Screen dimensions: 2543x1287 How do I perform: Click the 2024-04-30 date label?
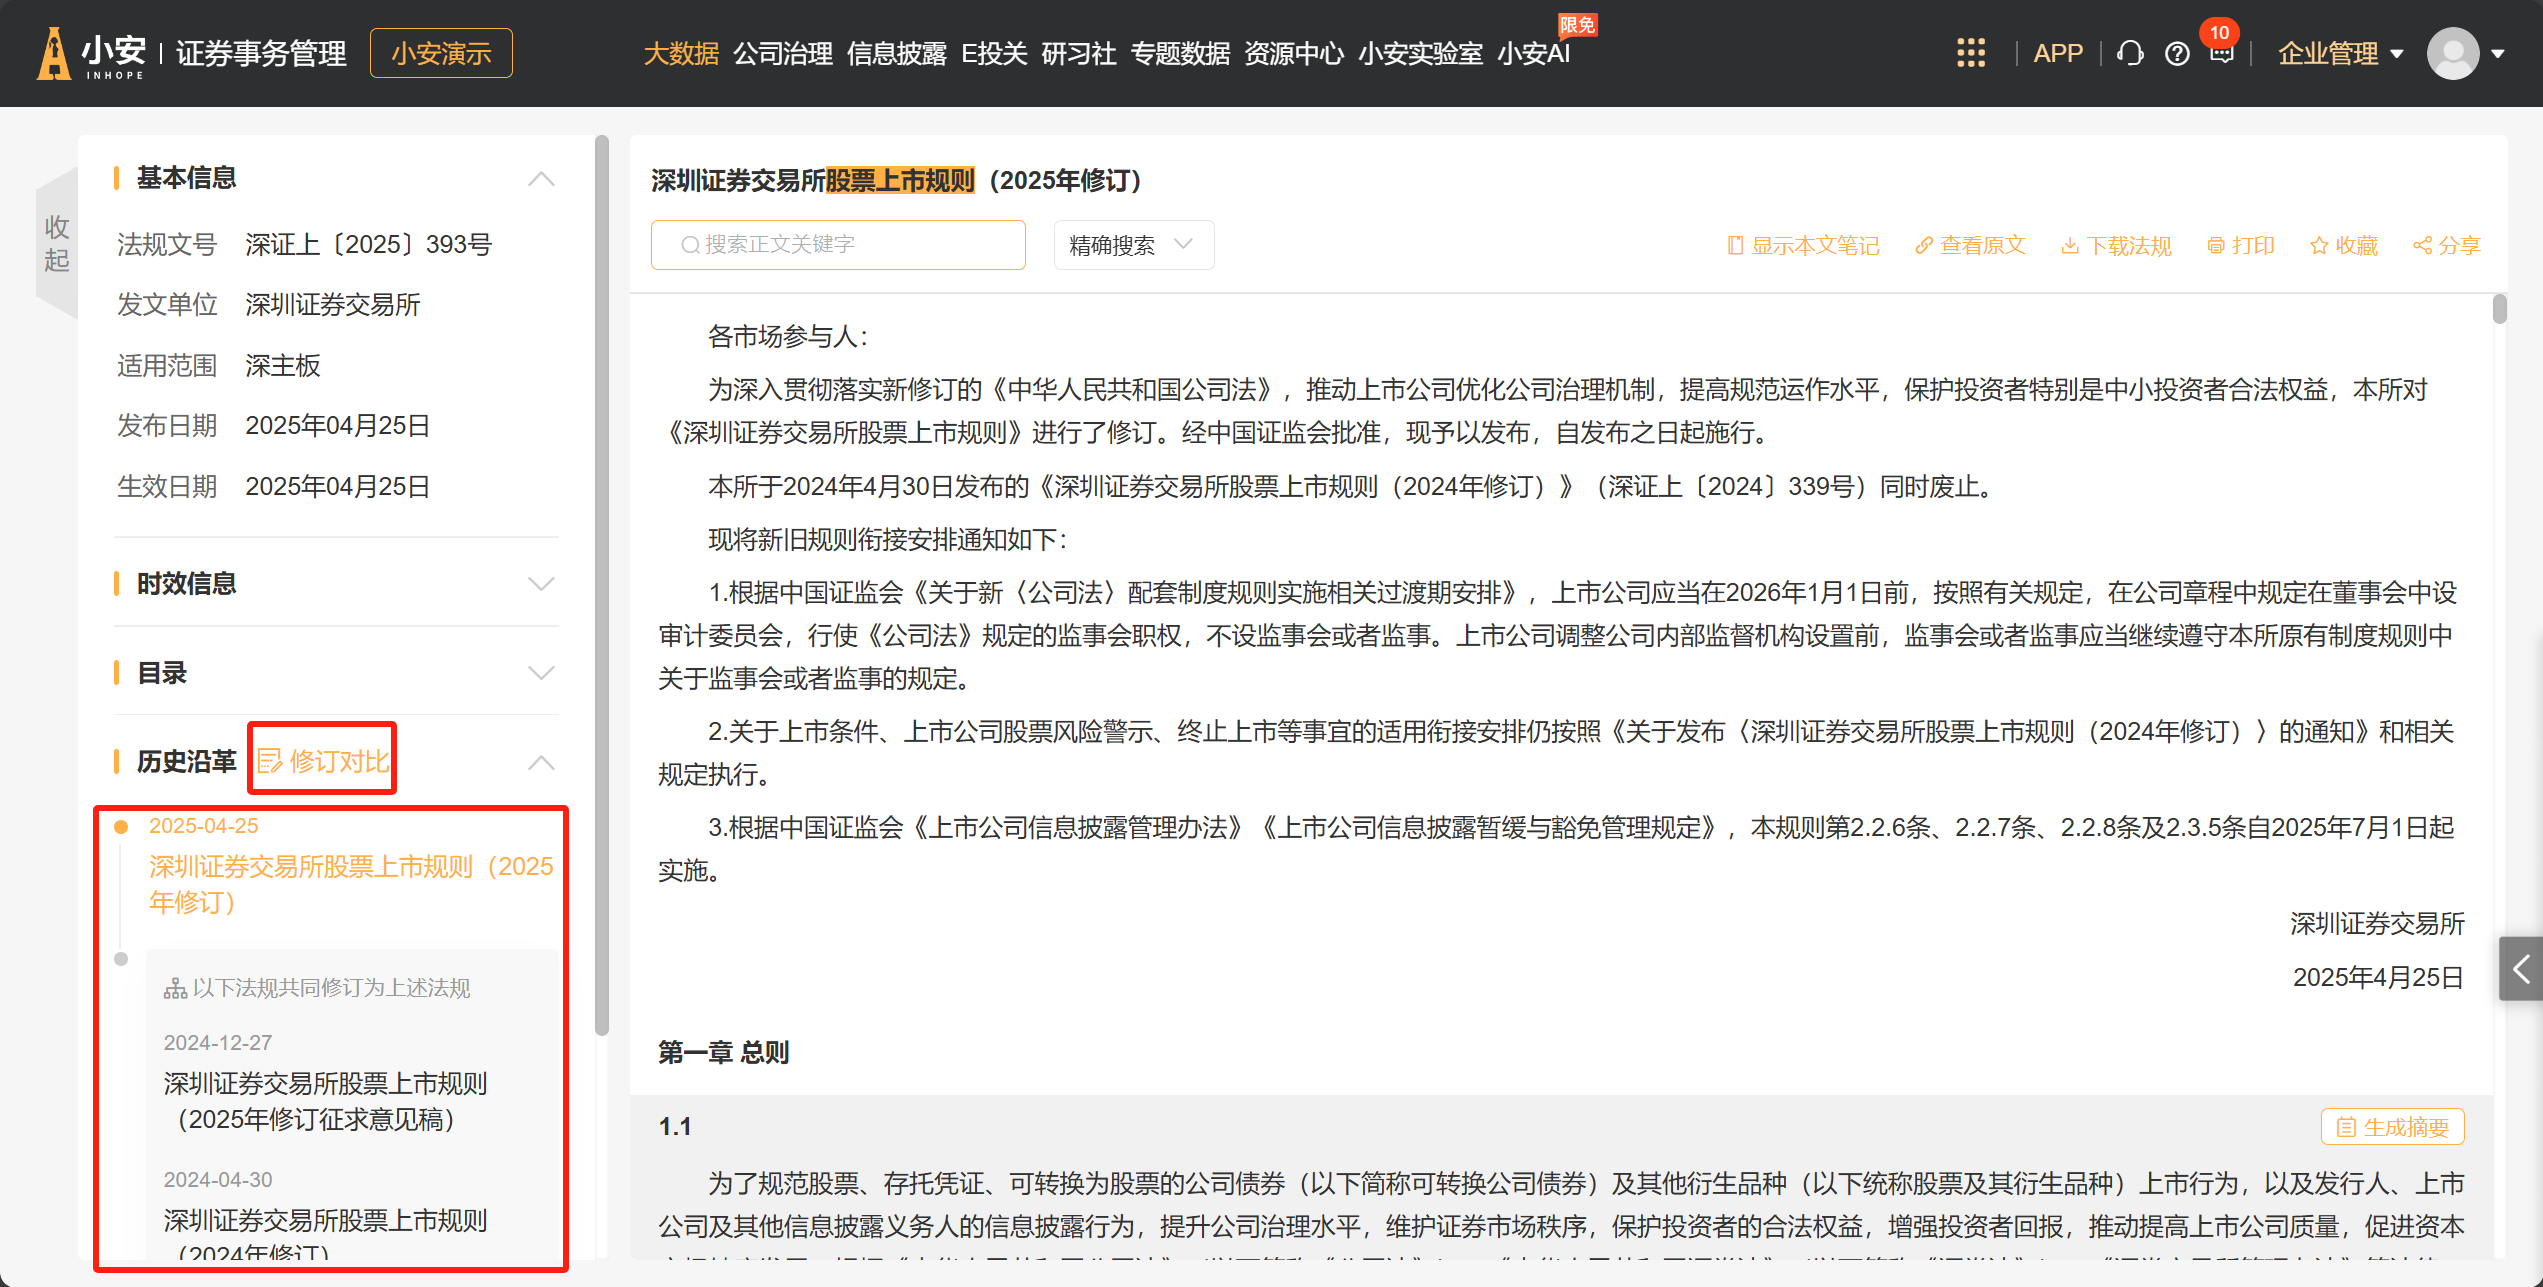coord(218,1179)
